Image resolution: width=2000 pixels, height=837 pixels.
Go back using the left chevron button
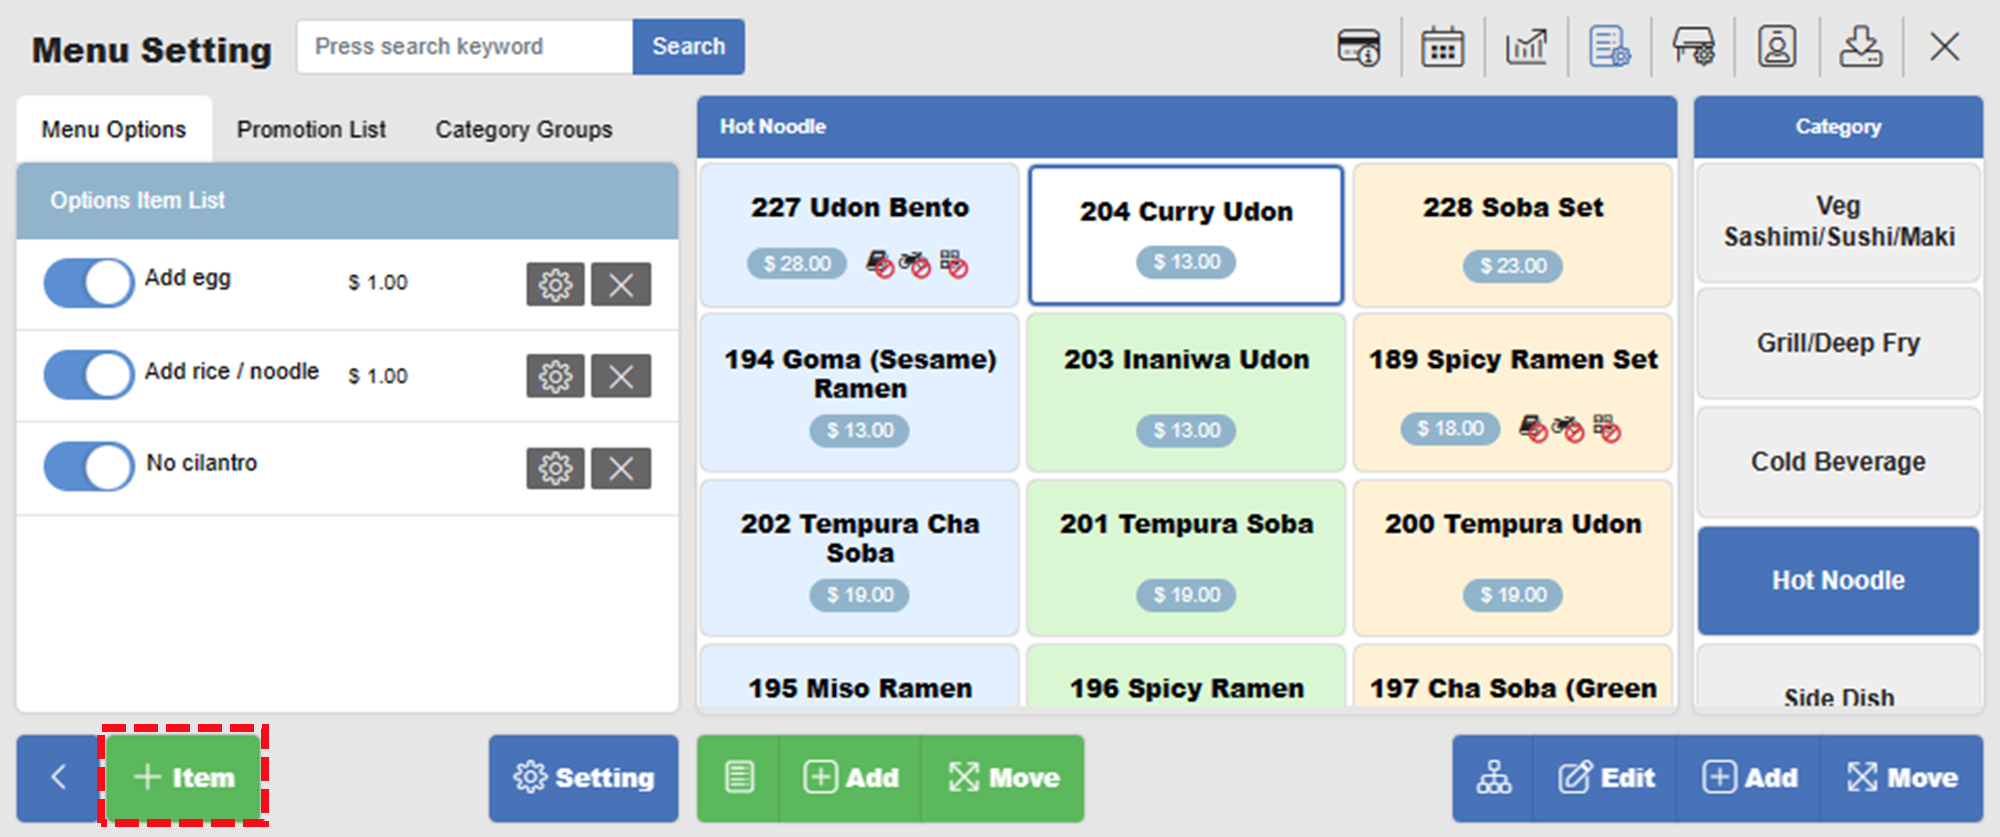point(58,777)
